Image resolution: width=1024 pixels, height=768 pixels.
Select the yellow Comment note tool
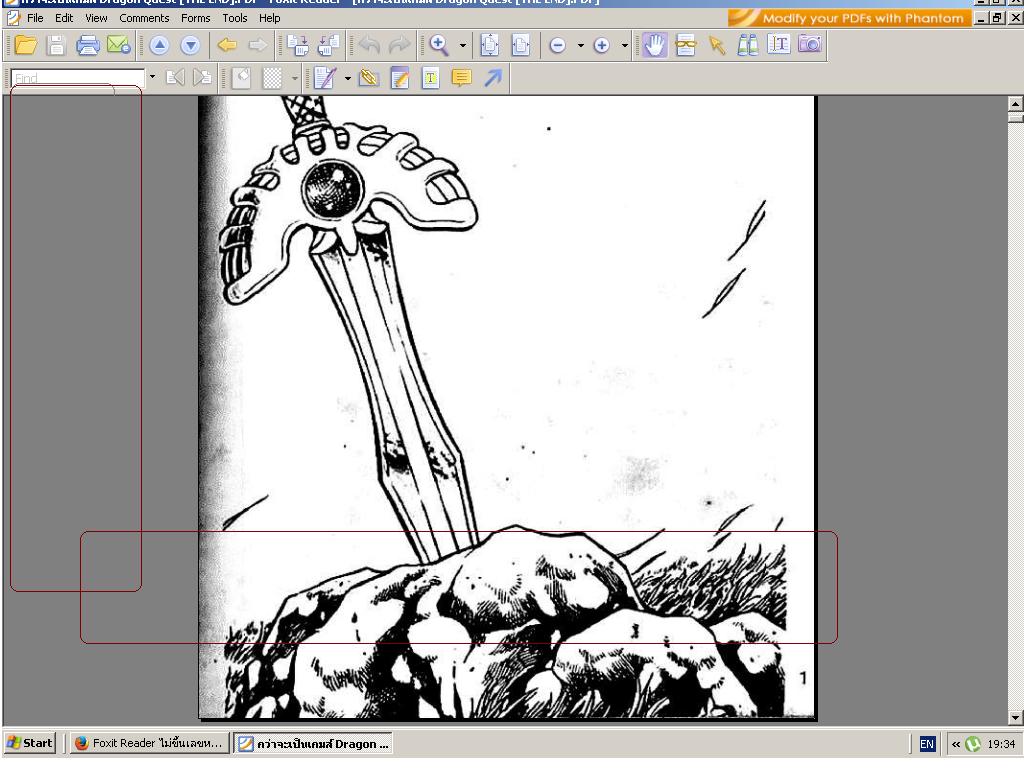462,78
